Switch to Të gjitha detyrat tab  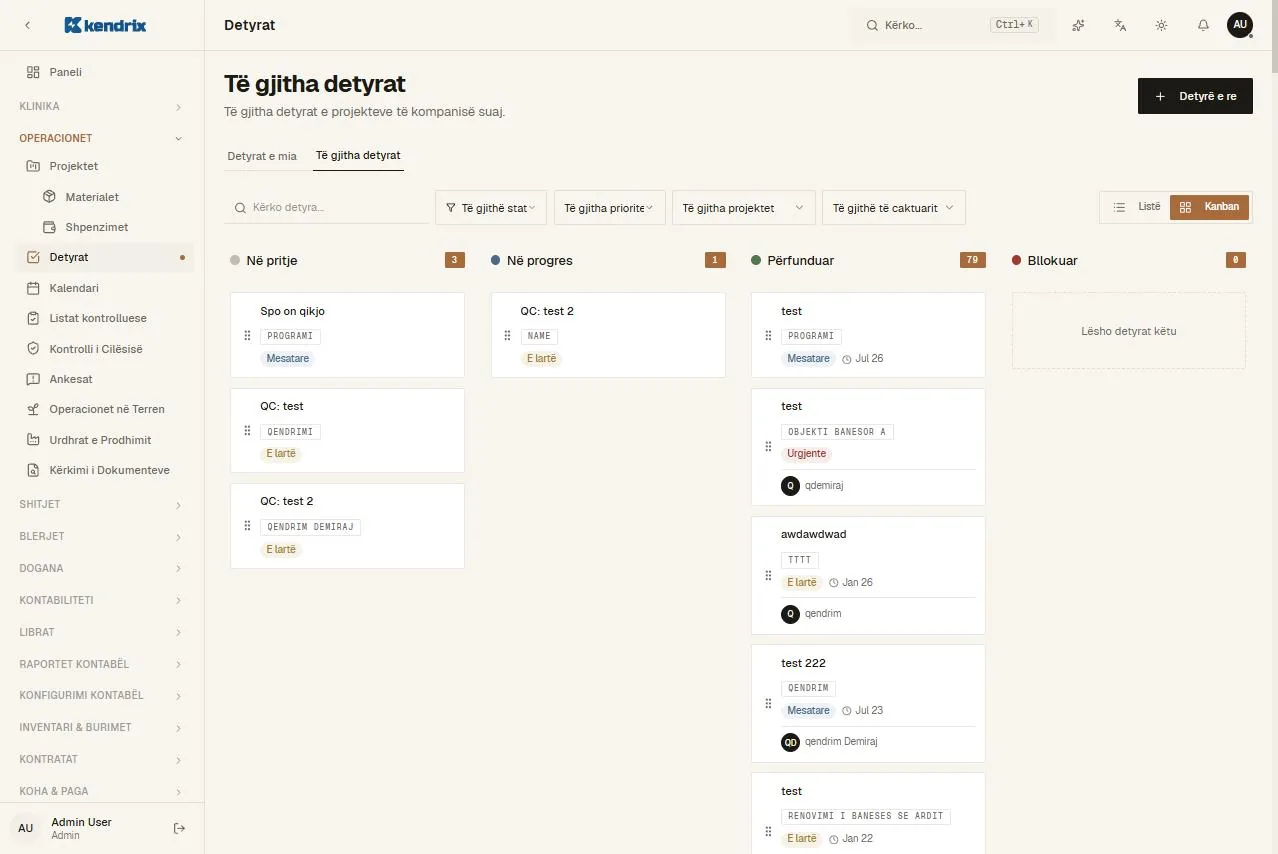tap(358, 156)
